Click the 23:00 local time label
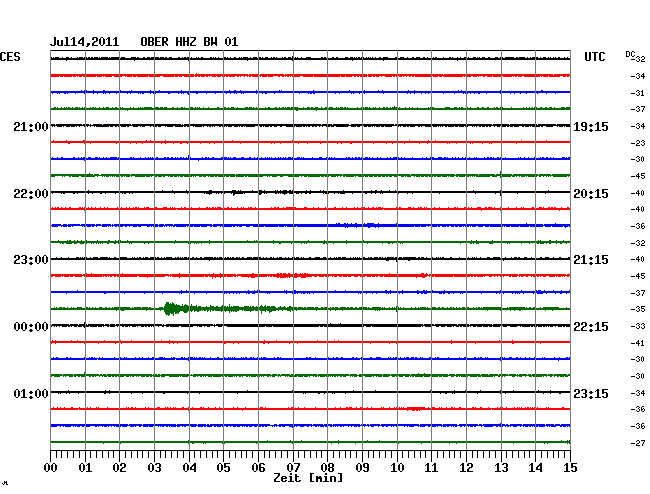This screenshot has width=650, height=494. pyautogui.click(x=31, y=260)
